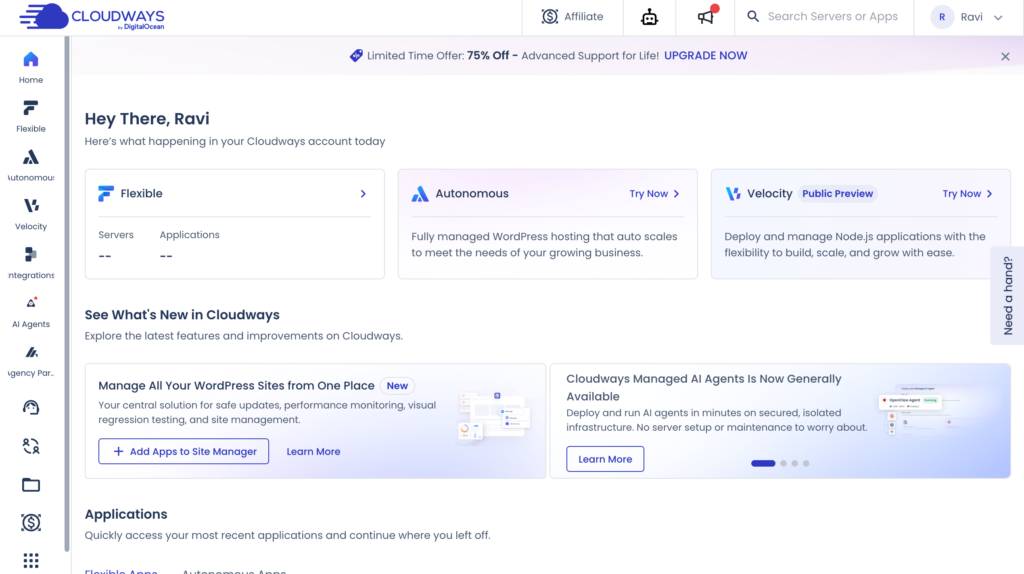
Task: Open Flexible card chevron arrow
Action: tap(363, 193)
